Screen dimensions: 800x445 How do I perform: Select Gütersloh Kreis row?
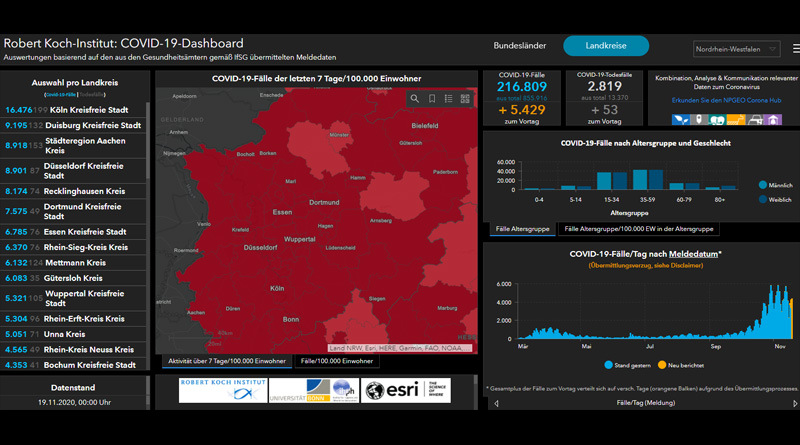pos(73,278)
